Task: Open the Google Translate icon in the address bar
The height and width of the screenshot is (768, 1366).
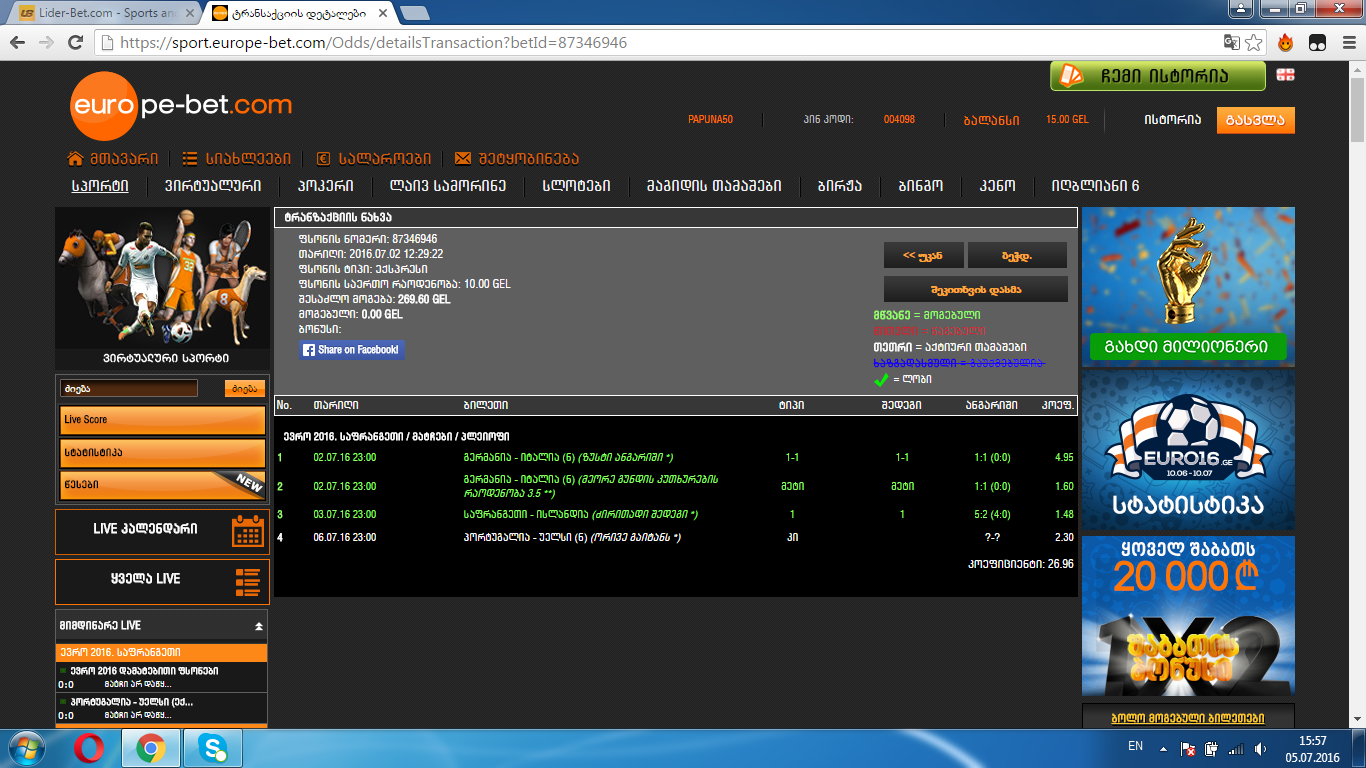Action: (1232, 43)
